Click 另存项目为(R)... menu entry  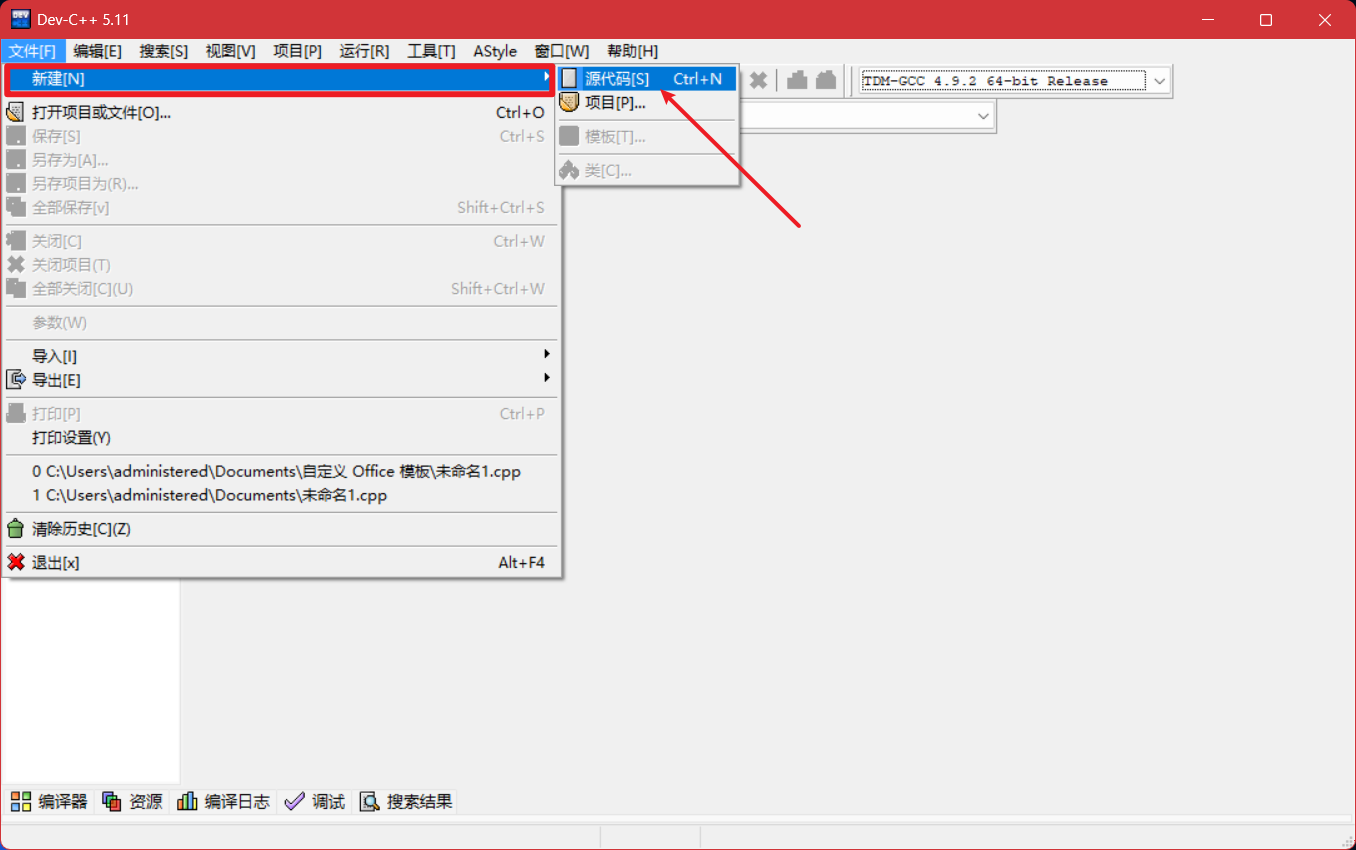point(280,184)
